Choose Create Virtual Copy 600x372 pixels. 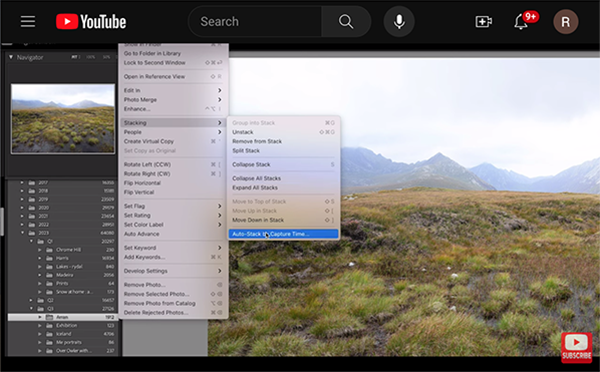coord(173,141)
